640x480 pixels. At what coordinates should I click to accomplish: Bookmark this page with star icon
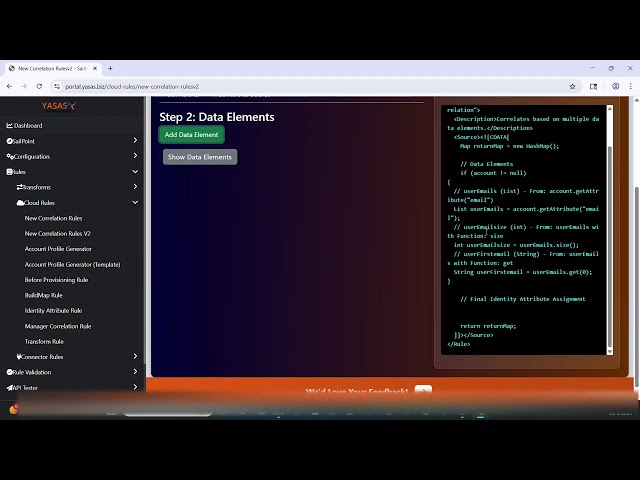coord(572,87)
